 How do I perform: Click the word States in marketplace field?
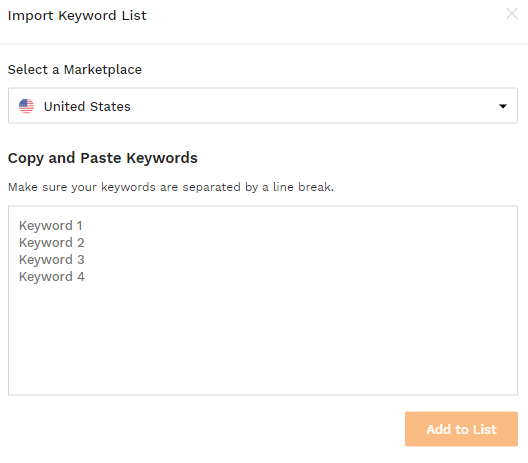pos(110,106)
